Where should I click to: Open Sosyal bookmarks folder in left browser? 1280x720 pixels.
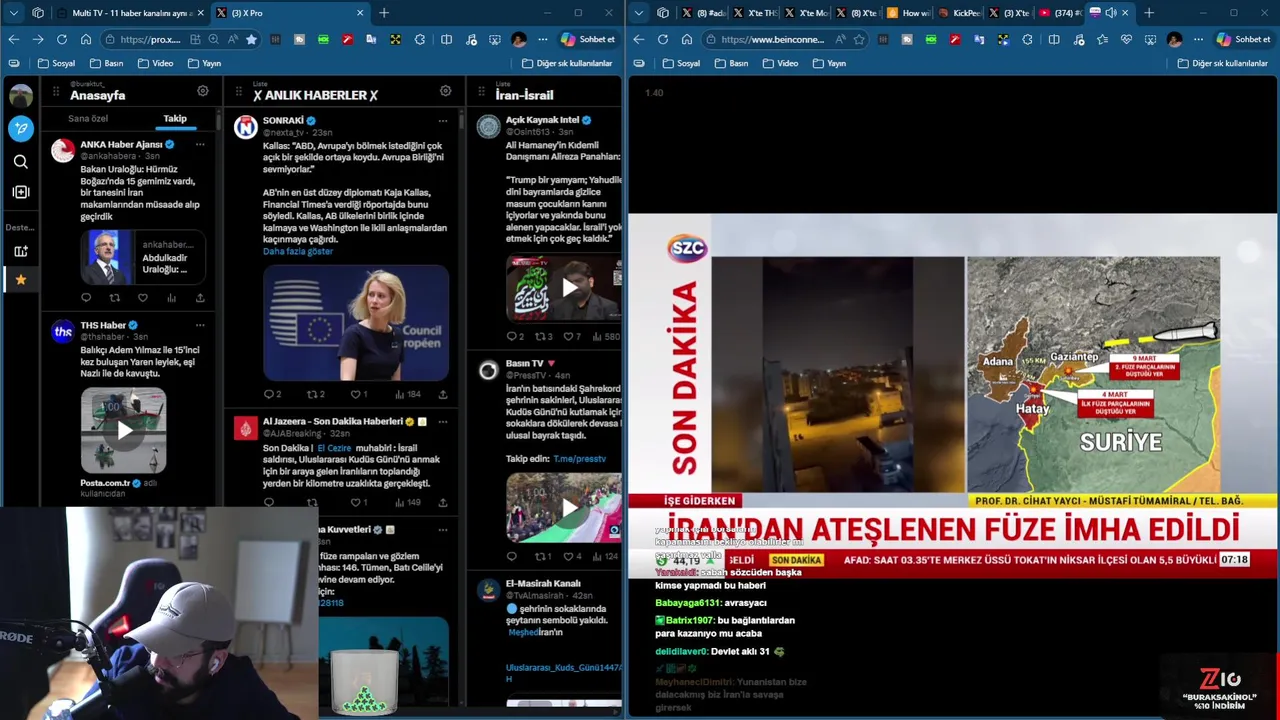(x=57, y=63)
